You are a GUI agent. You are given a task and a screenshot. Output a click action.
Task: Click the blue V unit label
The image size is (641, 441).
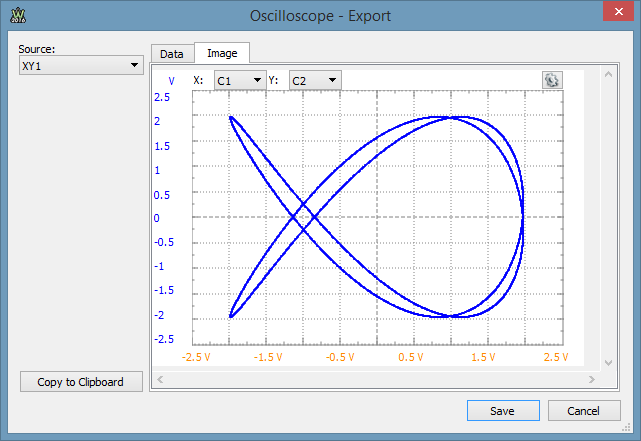171,81
